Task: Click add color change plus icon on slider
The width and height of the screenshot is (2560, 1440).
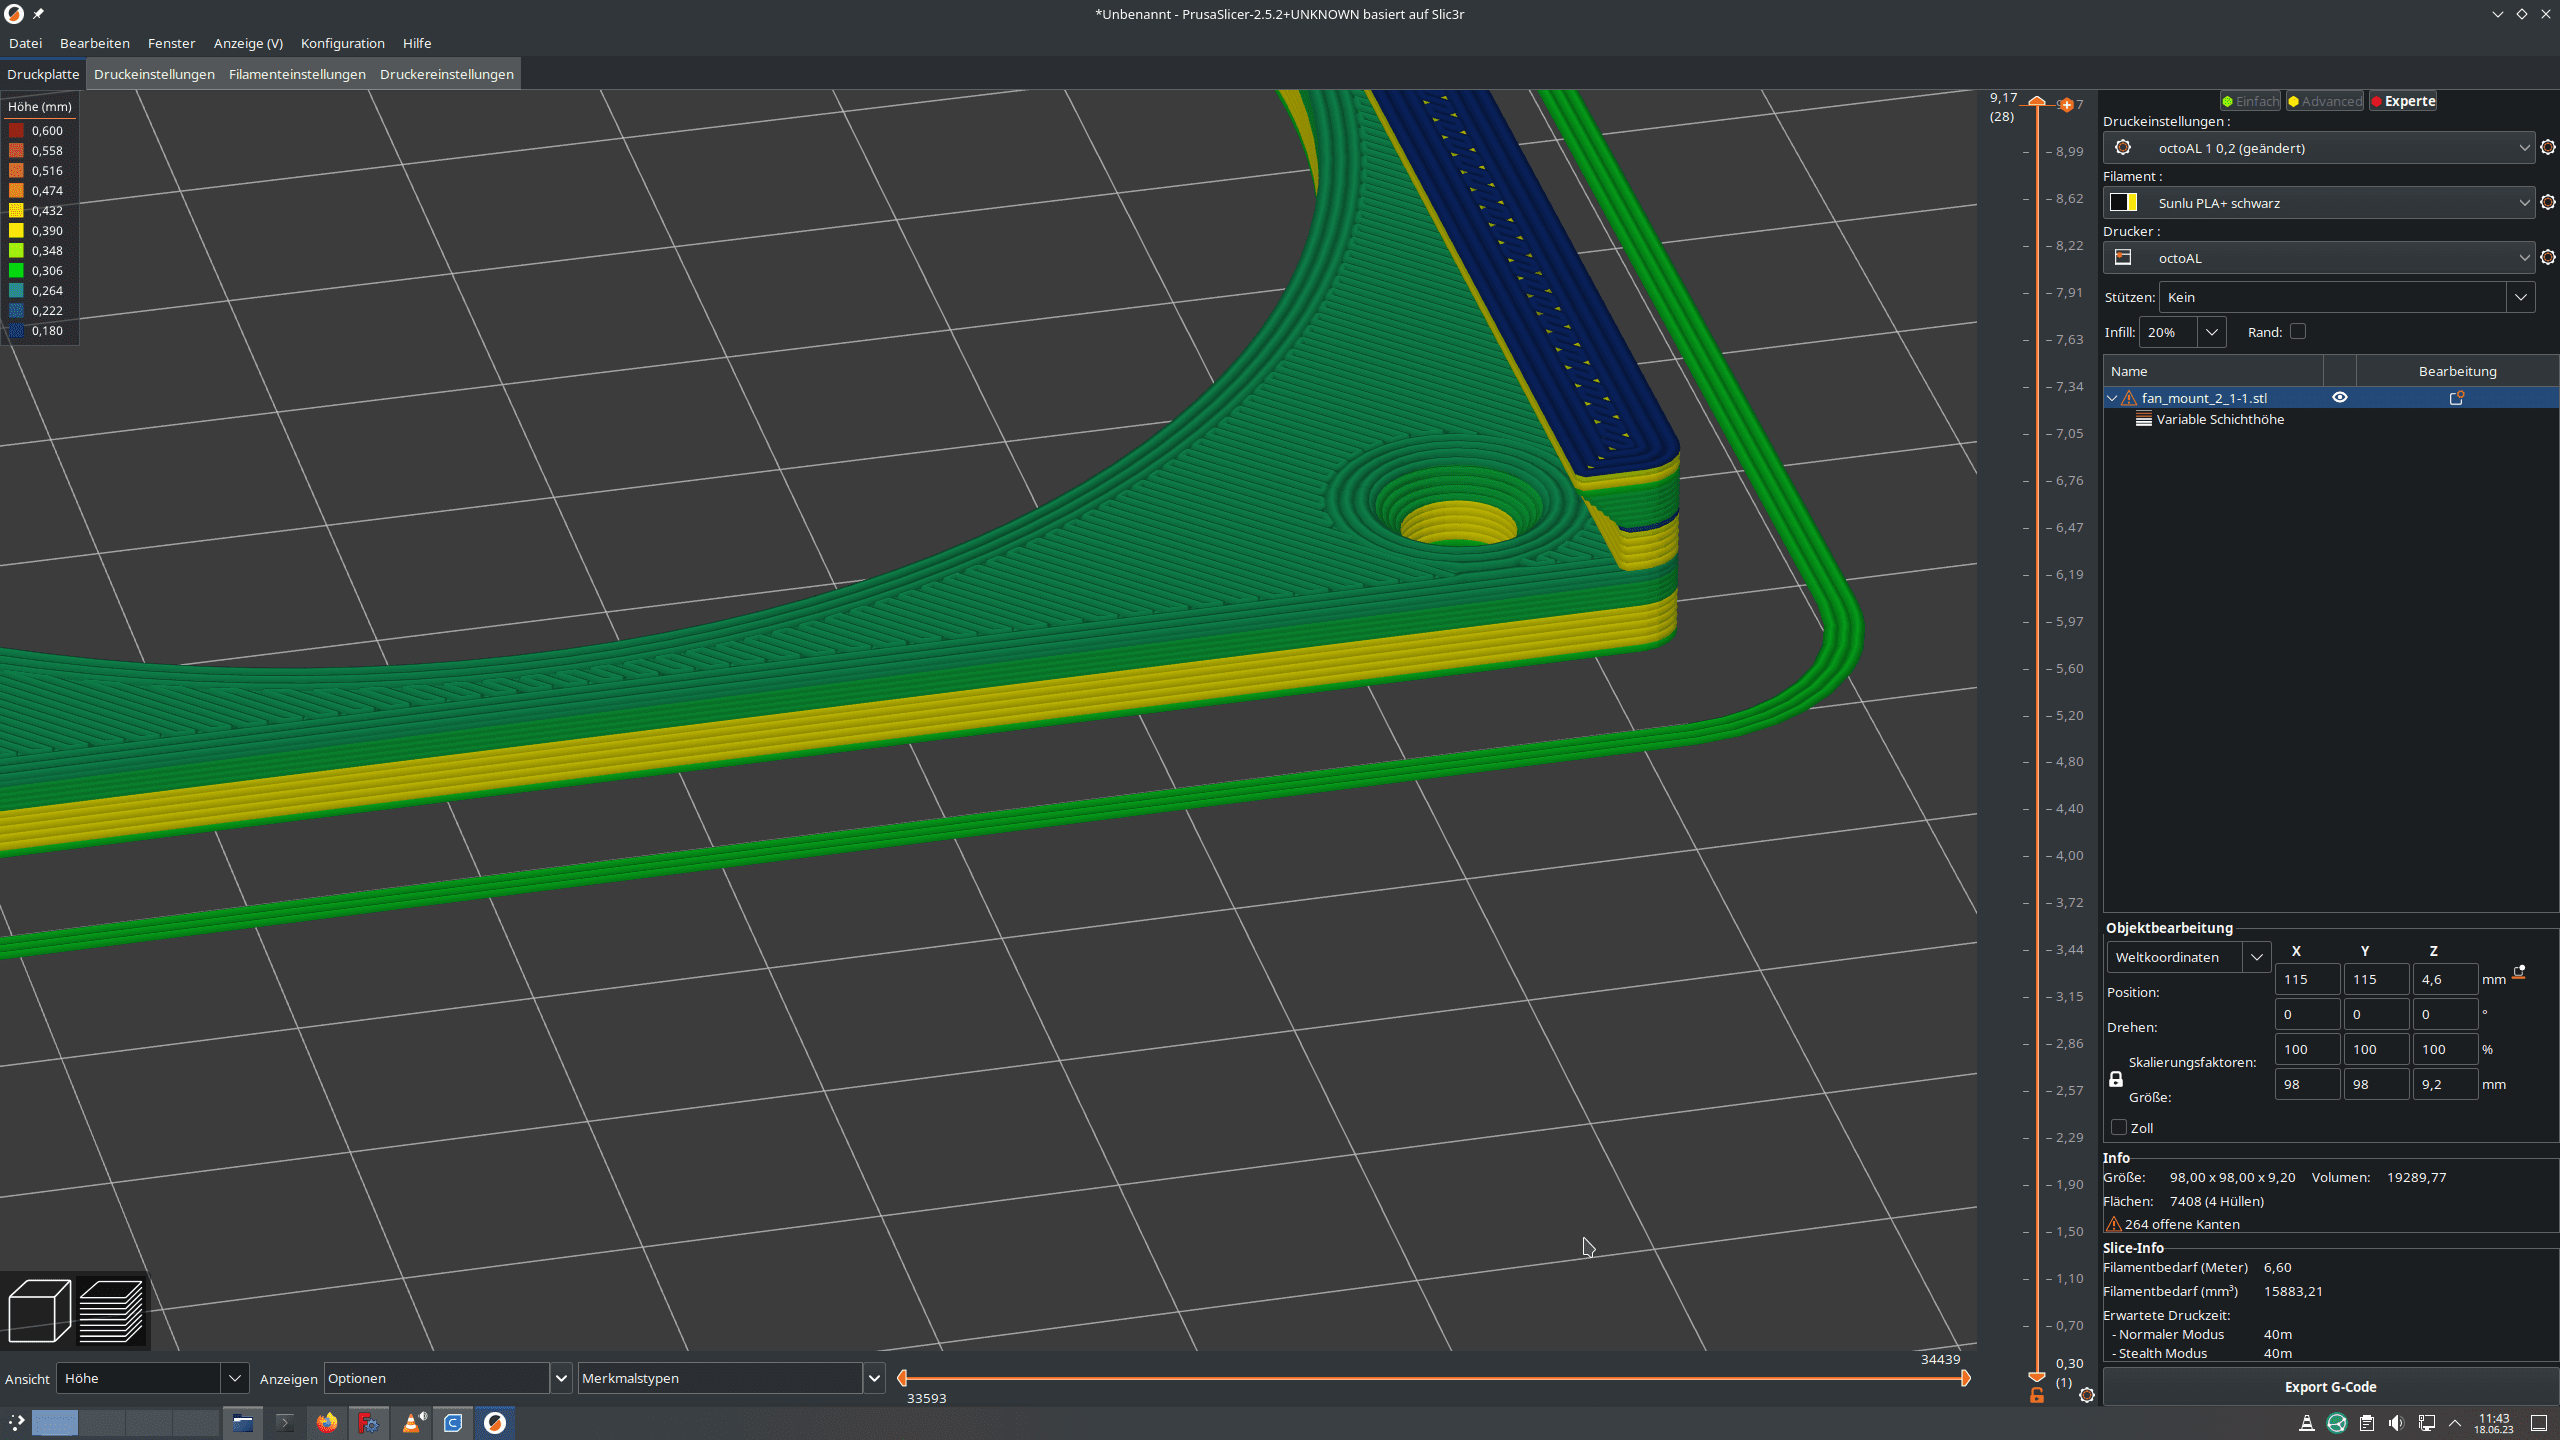Action: tap(2066, 105)
